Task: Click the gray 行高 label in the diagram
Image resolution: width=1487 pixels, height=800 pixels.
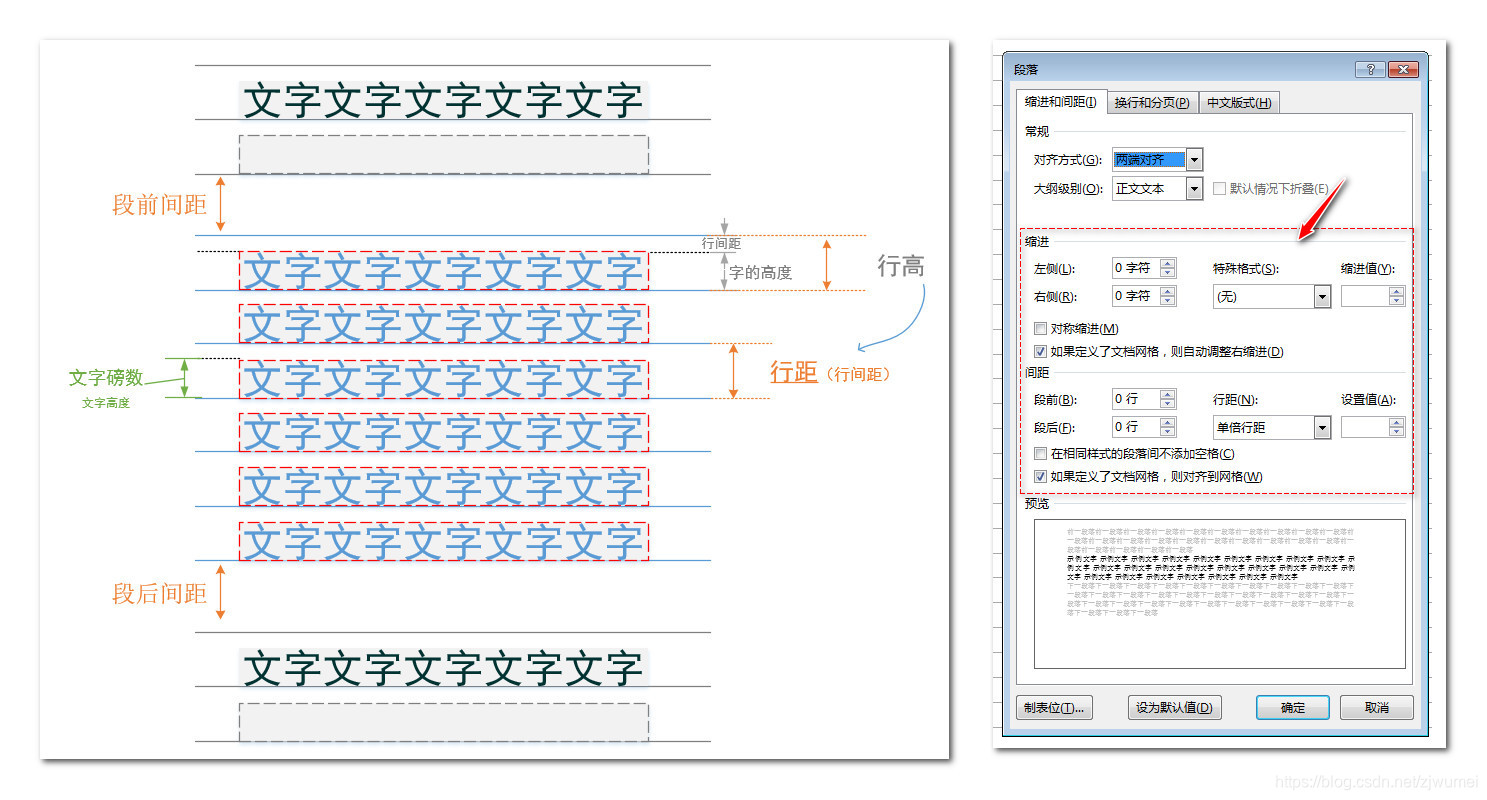Action: coord(901,266)
